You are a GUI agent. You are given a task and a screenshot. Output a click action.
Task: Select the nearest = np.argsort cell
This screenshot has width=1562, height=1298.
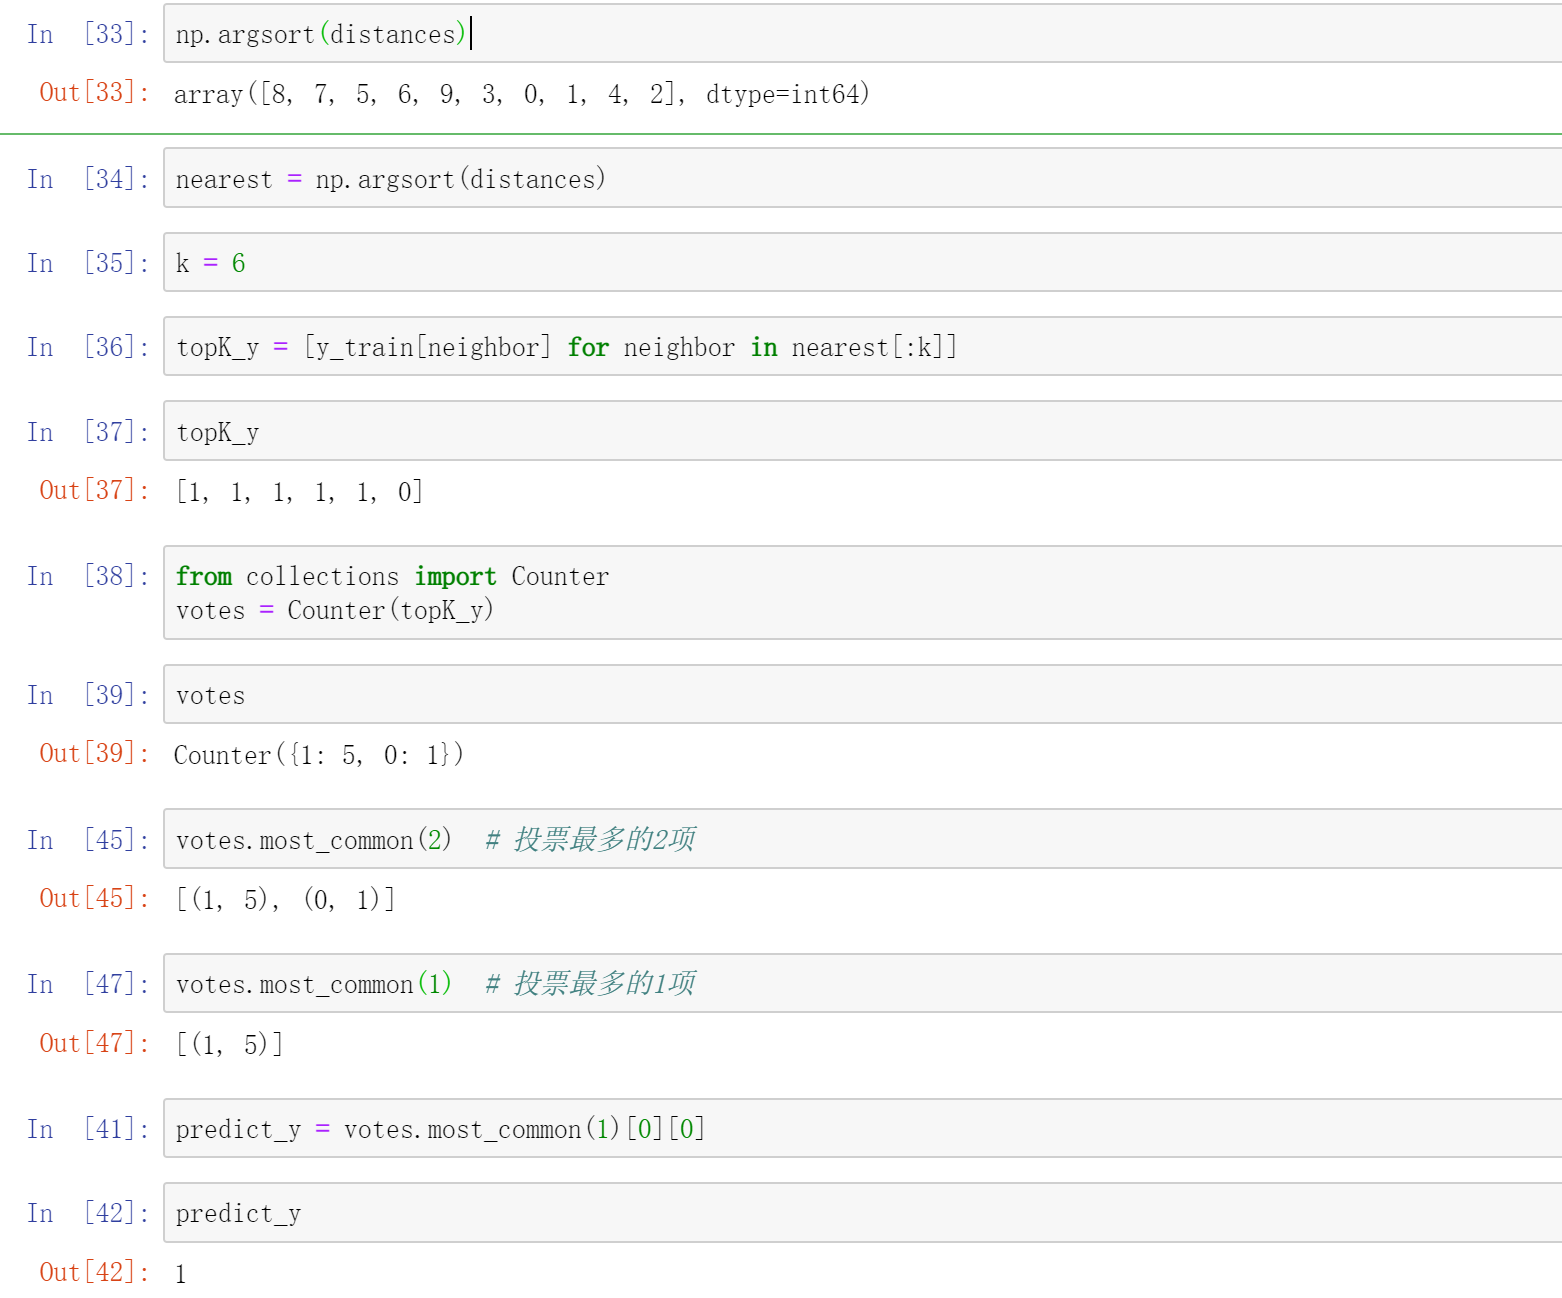pyautogui.click(x=860, y=179)
